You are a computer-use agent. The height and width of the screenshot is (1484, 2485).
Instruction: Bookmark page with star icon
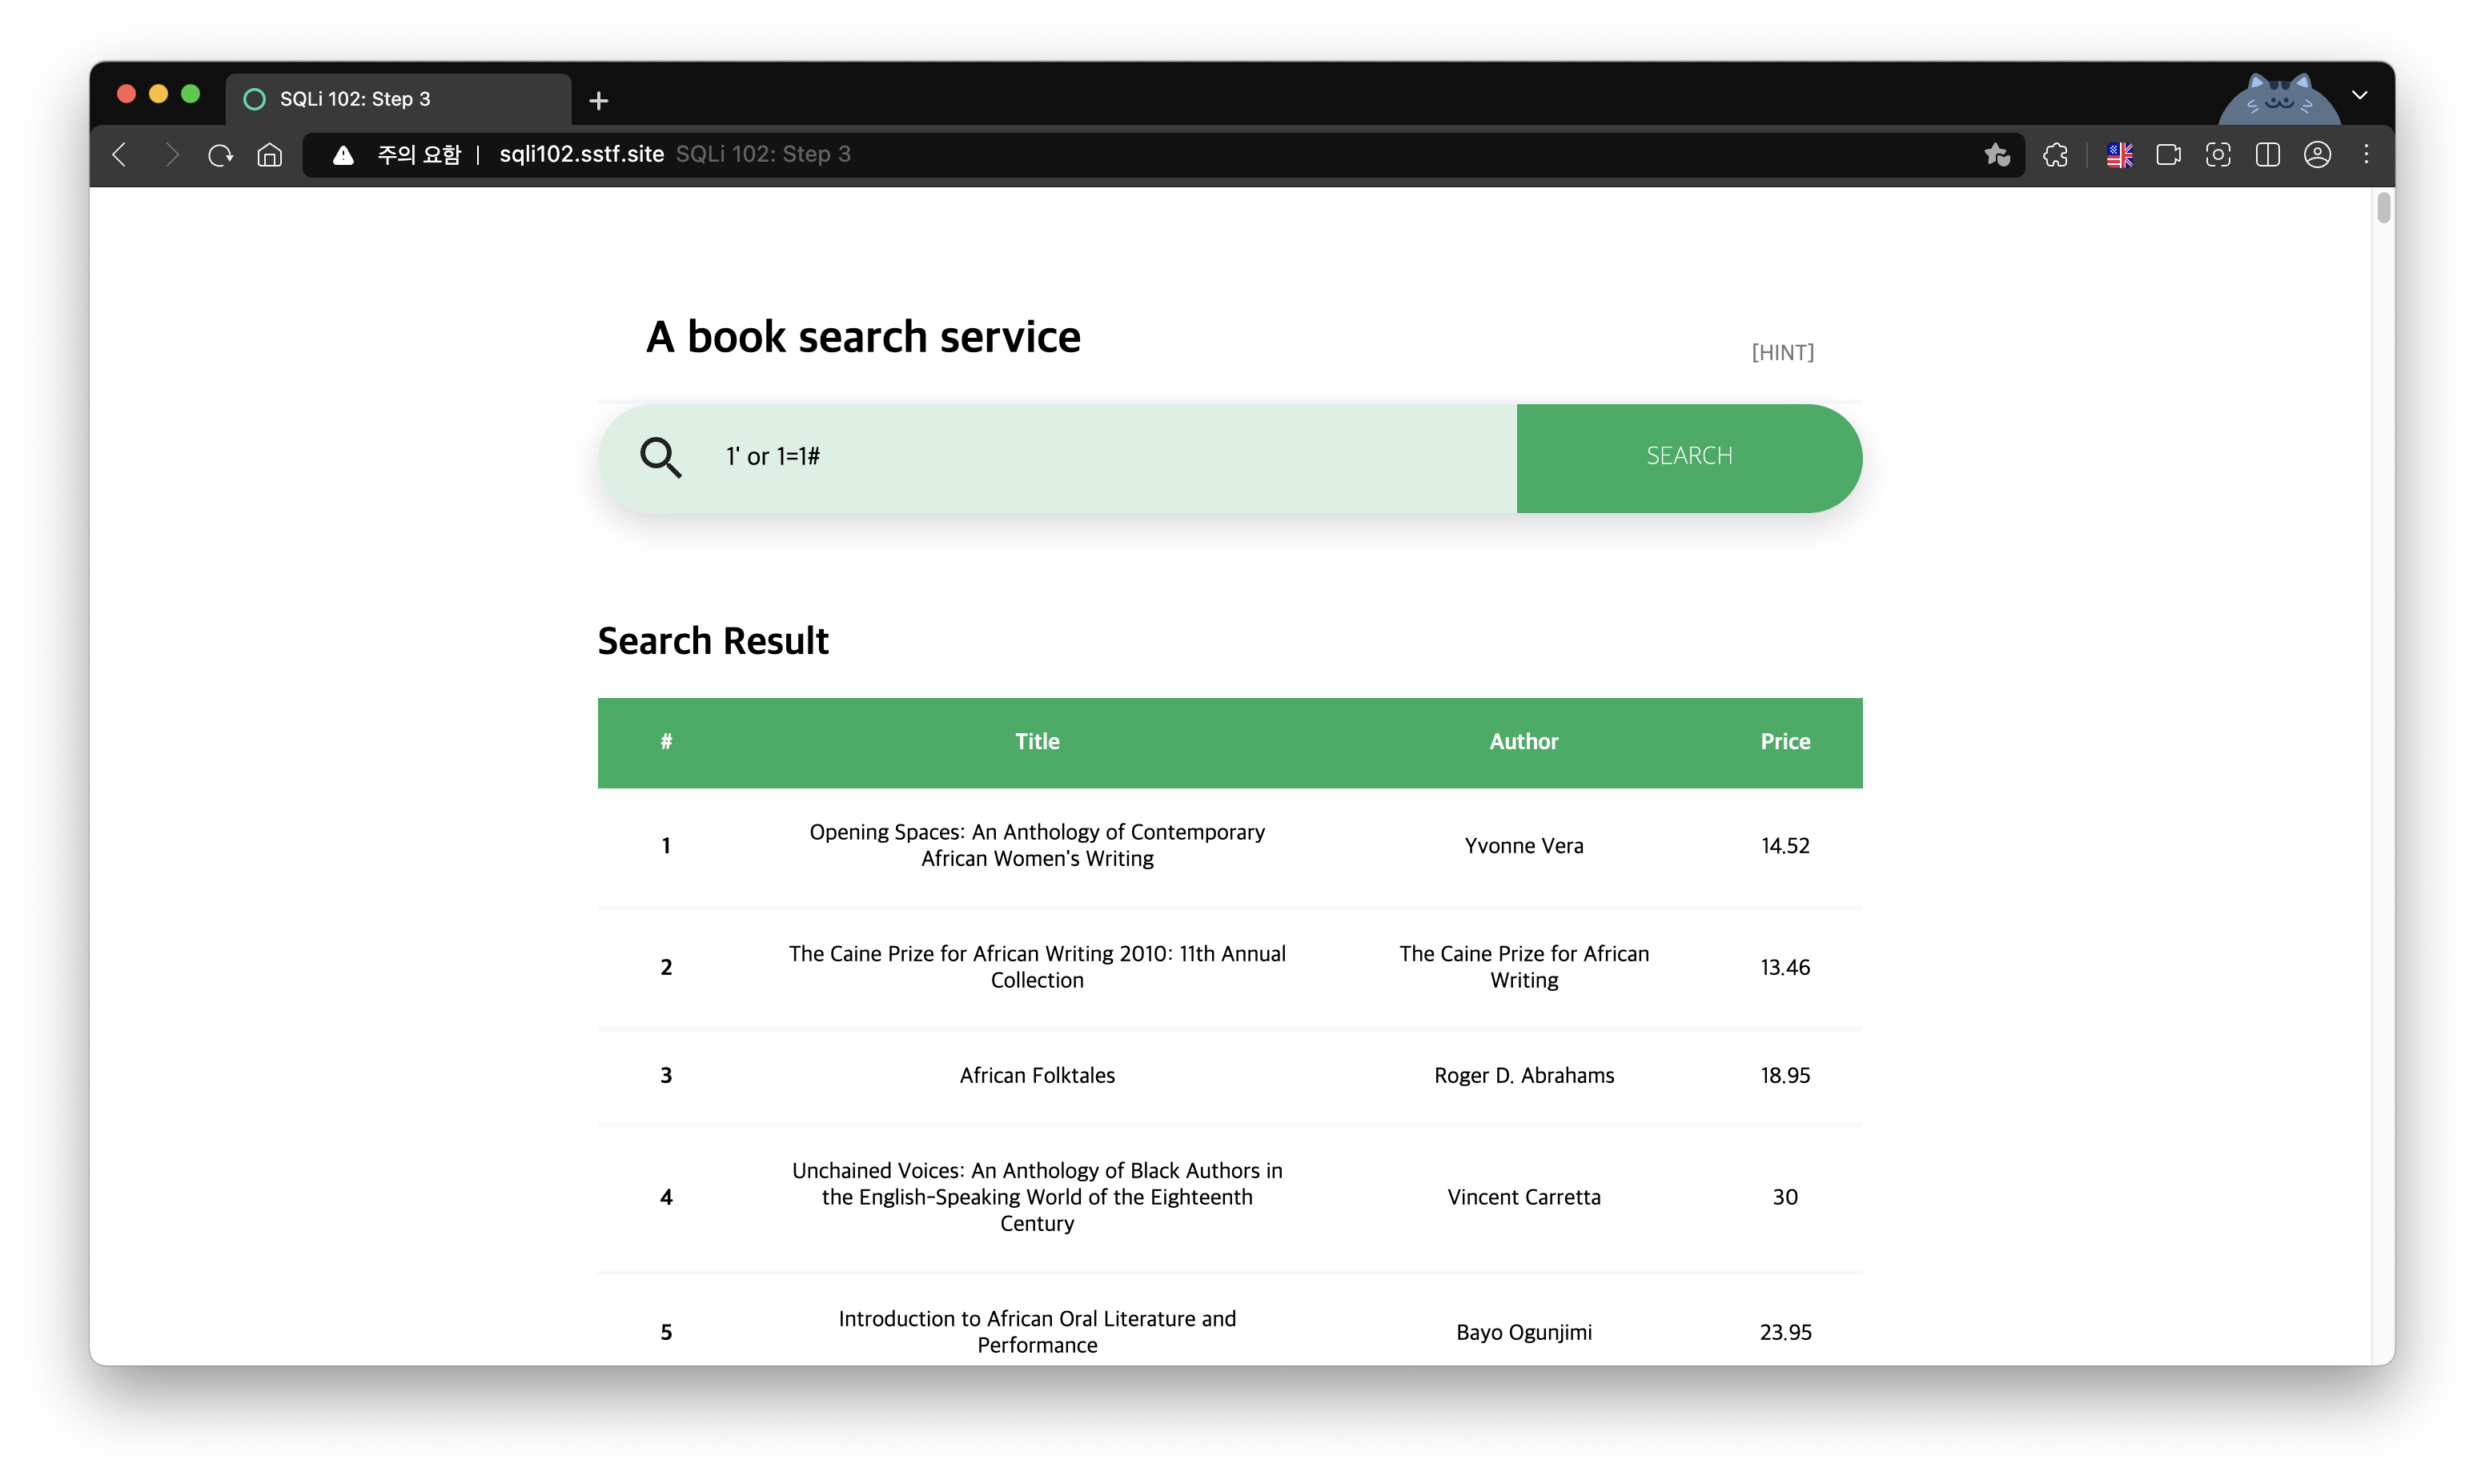point(1996,154)
